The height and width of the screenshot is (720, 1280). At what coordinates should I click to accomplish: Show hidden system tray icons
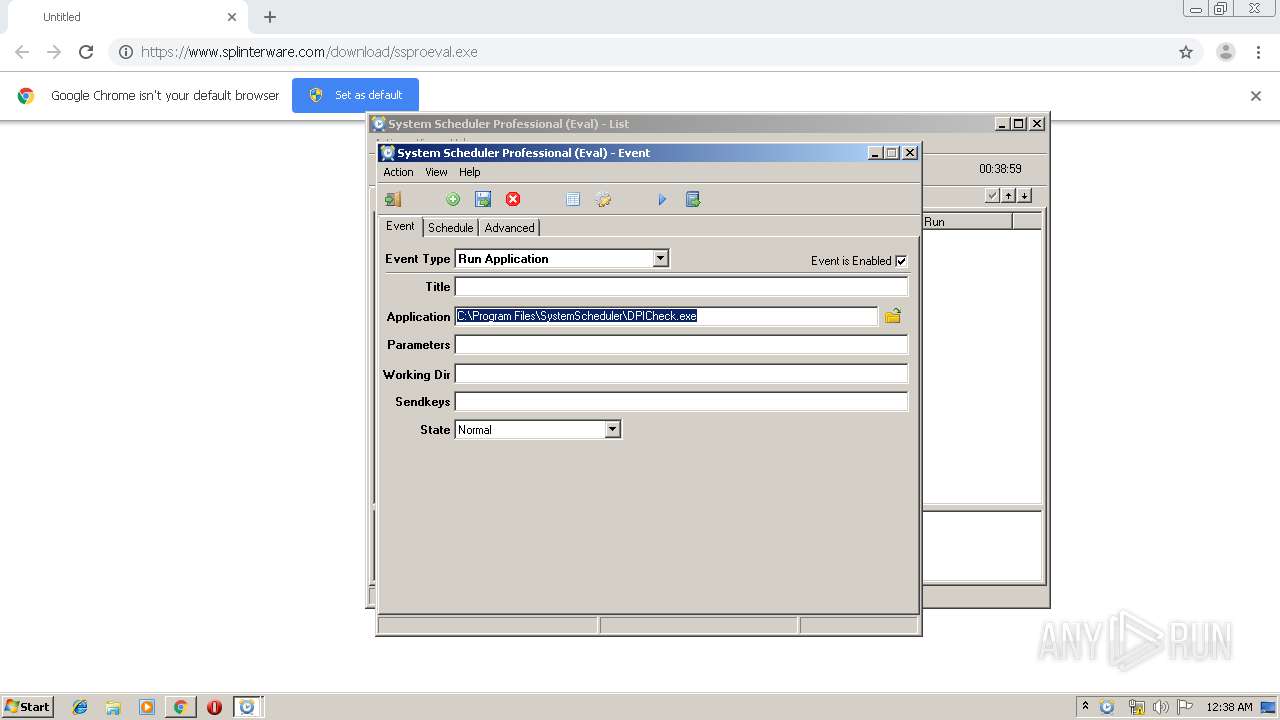pyautogui.click(x=1085, y=707)
